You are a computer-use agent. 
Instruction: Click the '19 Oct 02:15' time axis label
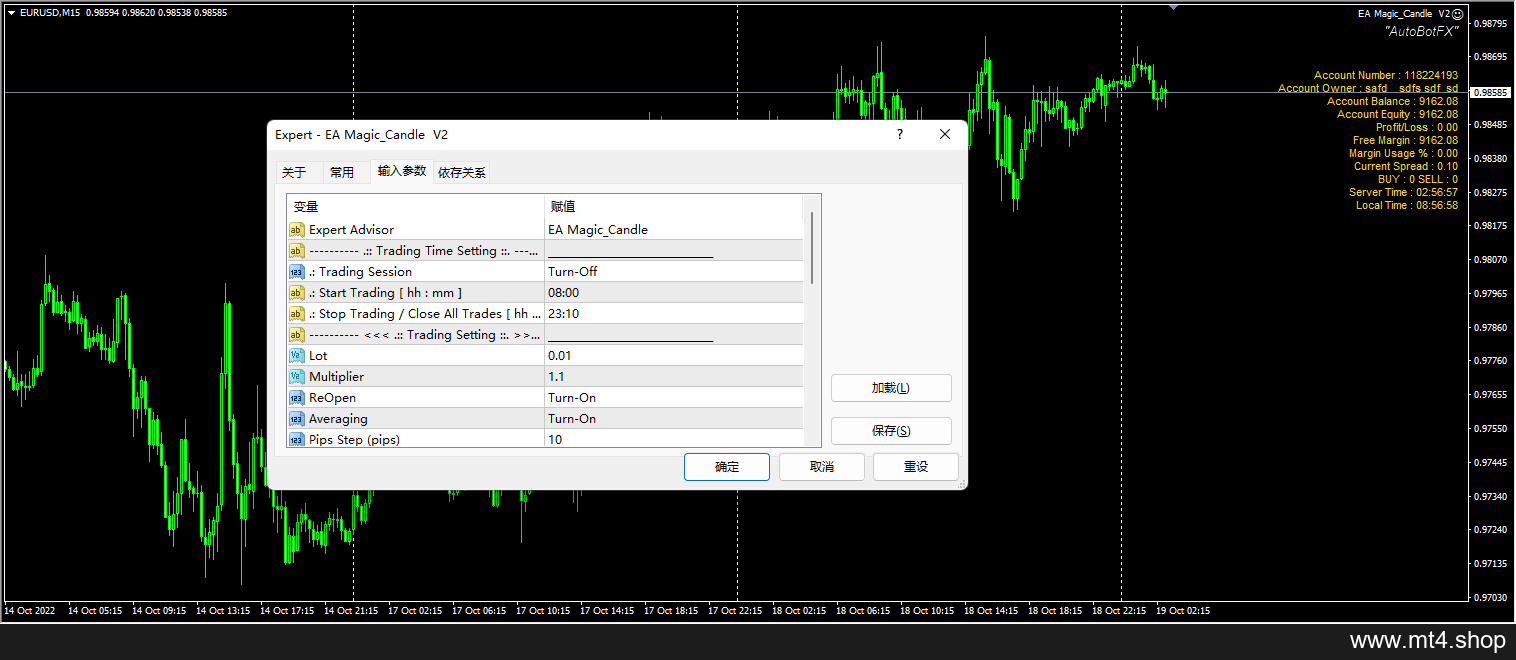pyautogui.click(x=1183, y=610)
